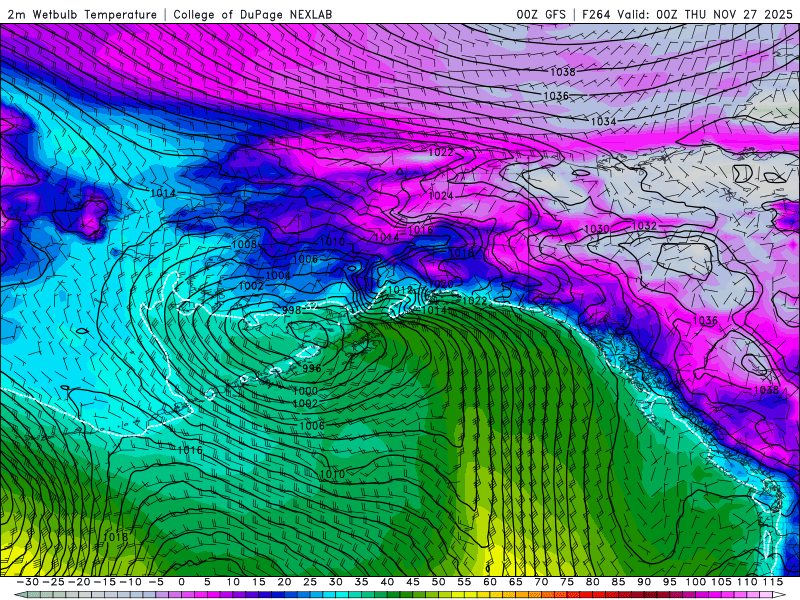Click the 'F264' forecast hour text

(x=596, y=15)
